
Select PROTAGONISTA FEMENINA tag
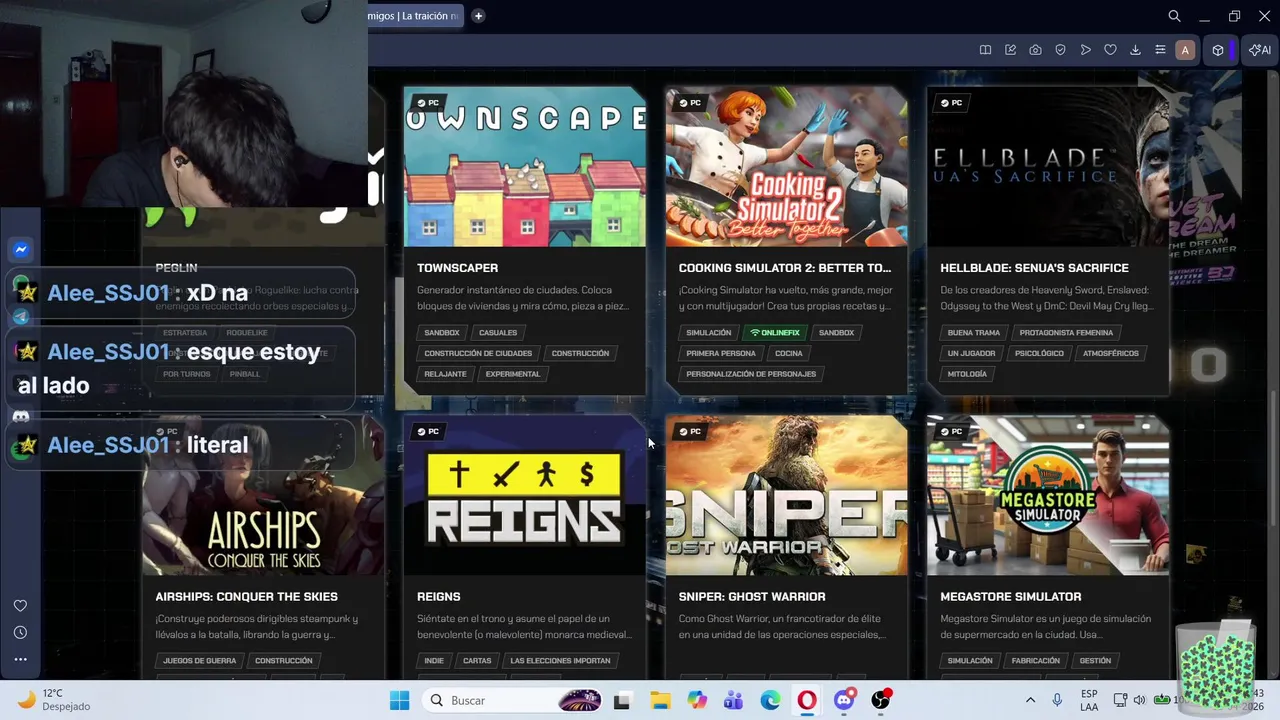tap(1066, 333)
